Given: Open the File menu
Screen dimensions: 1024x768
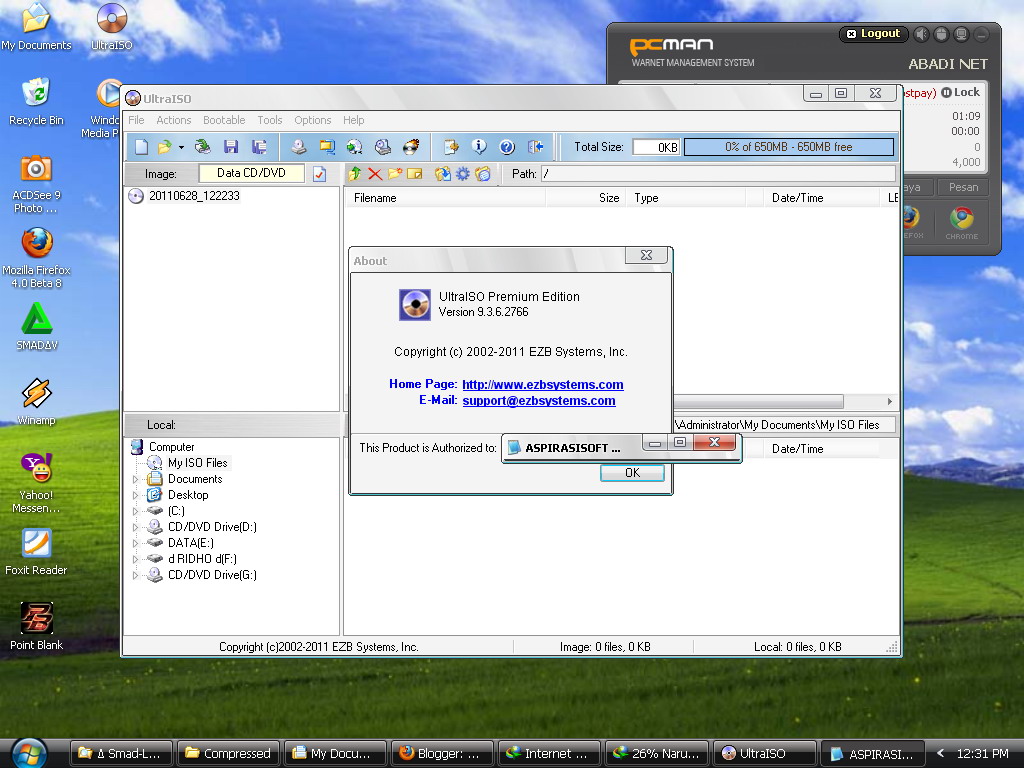Looking at the screenshot, I should [136, 120].
